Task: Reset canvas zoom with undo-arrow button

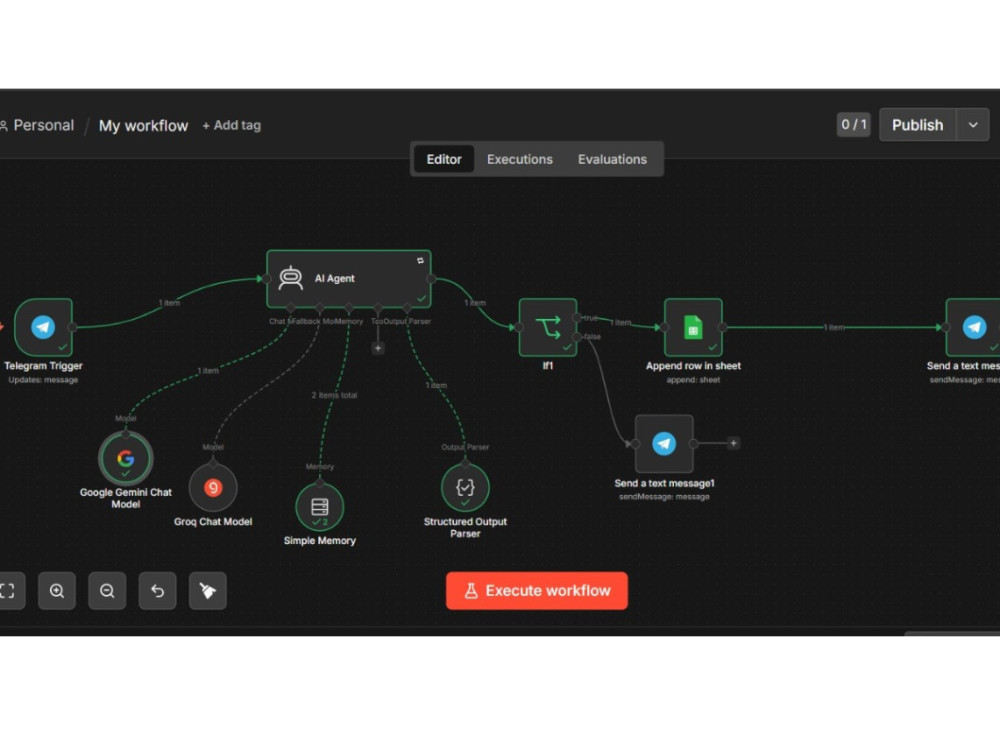Action: pos(158,591)
